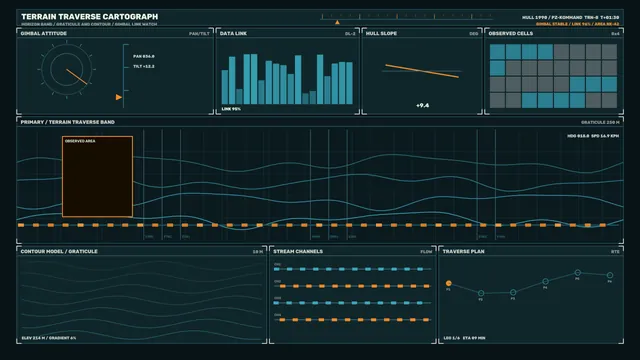Click the Contour Model / Graticule title
This screenshot has width=640, height=360.
click(59, 251)
